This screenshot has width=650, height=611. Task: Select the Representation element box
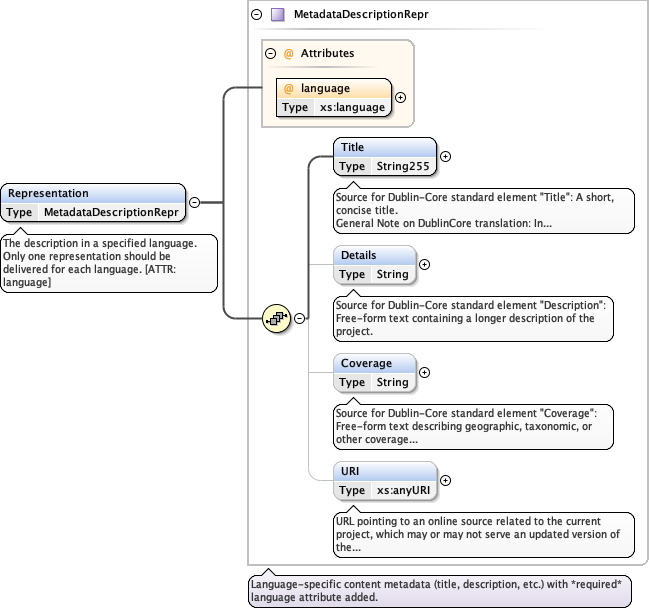(93, 193)
